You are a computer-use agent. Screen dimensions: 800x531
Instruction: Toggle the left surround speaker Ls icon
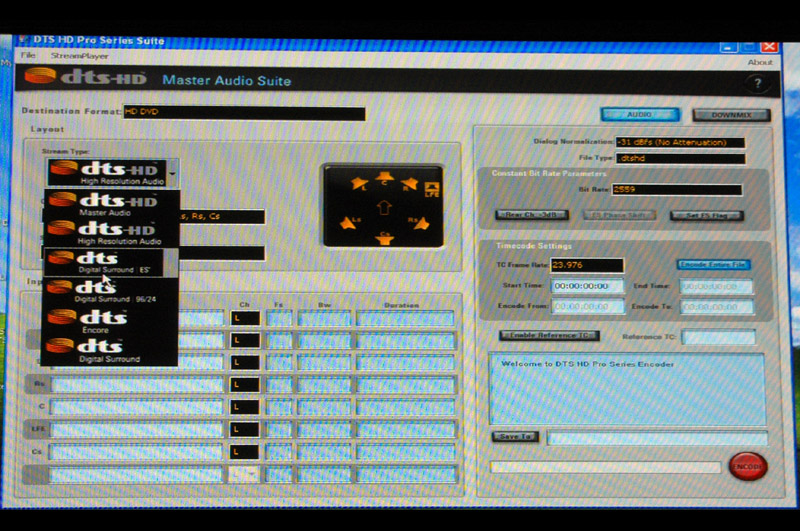pos(346,222)
